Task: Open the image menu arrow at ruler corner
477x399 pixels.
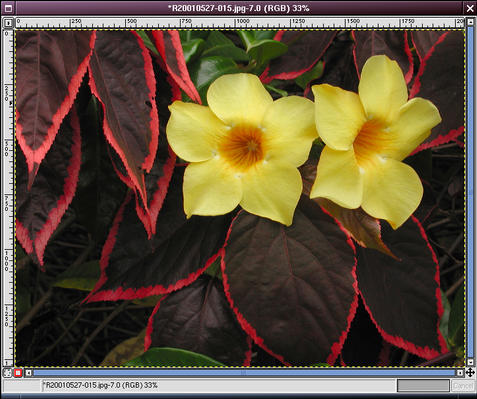Action: pos(8,23)
